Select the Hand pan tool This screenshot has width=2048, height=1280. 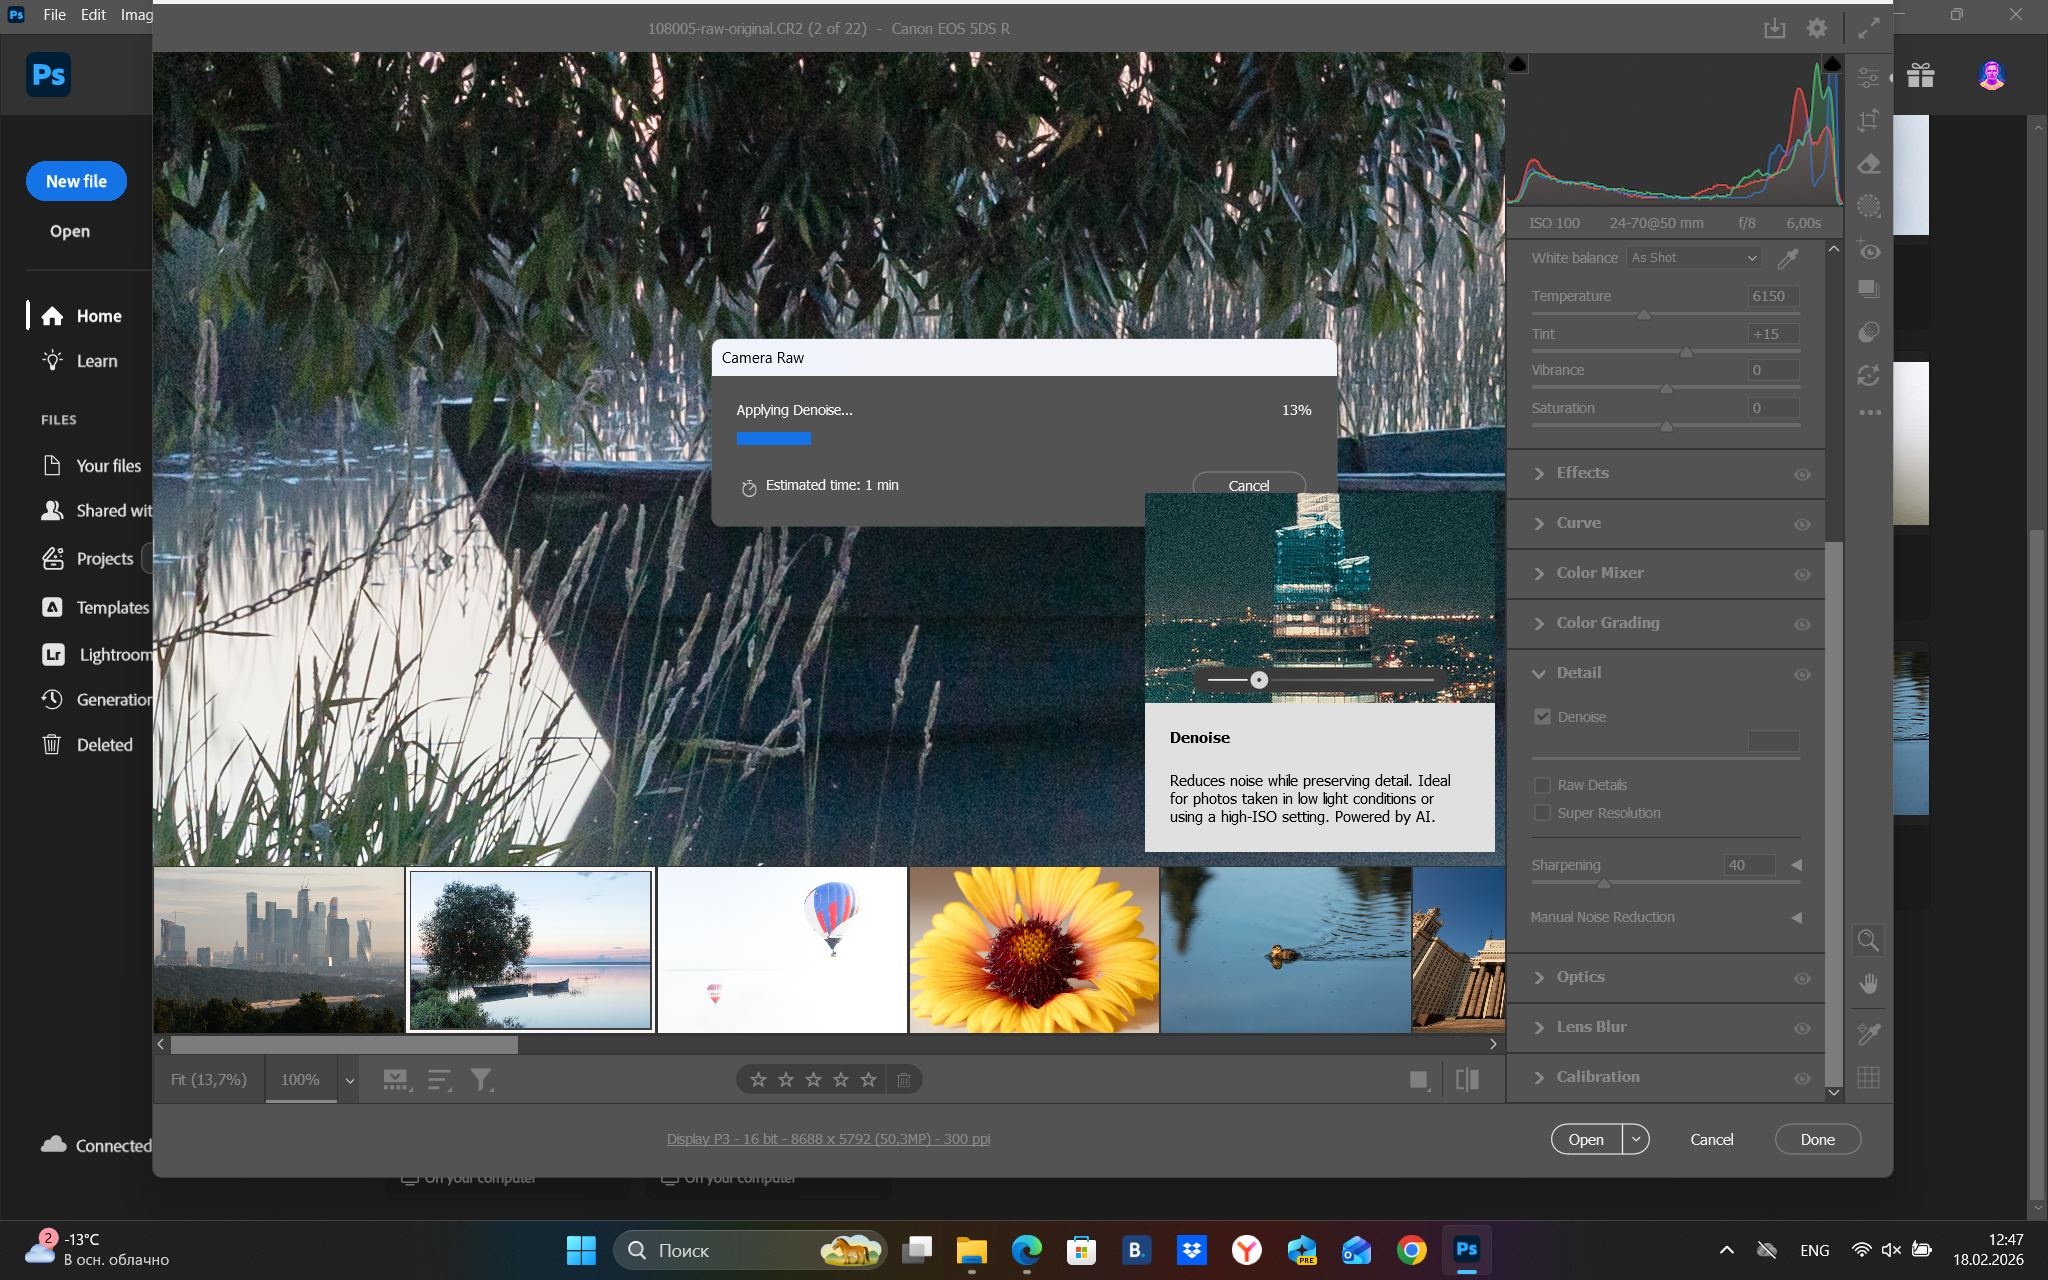[1868, 984]
